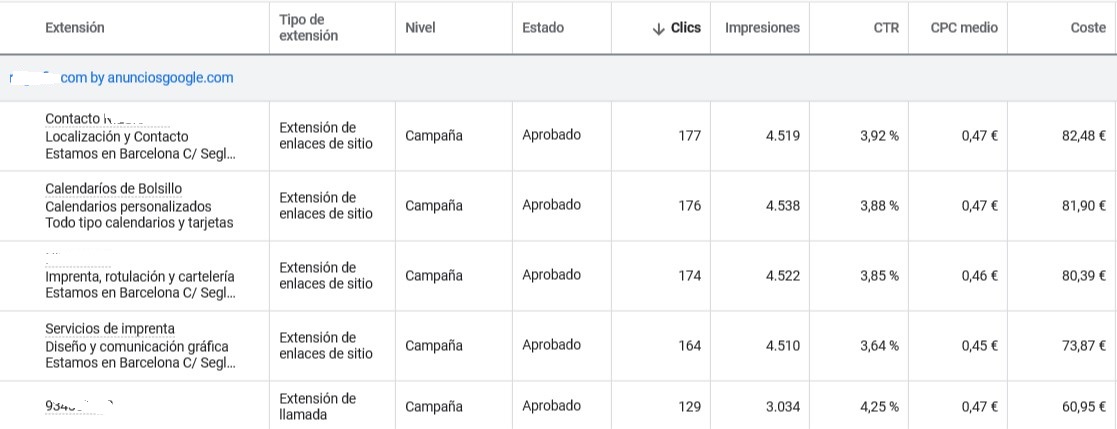
Task: Sort by the Coste column
Action: [1088, 28]
